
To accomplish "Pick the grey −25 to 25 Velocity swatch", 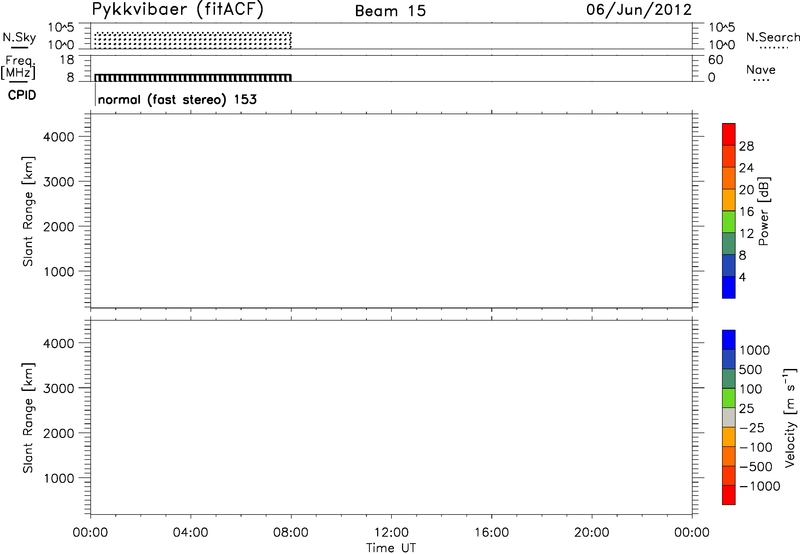I will tap(729, 418).
